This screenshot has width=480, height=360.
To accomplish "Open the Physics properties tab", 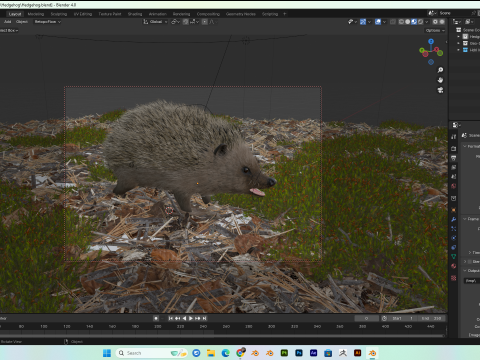I will (453, 238).
